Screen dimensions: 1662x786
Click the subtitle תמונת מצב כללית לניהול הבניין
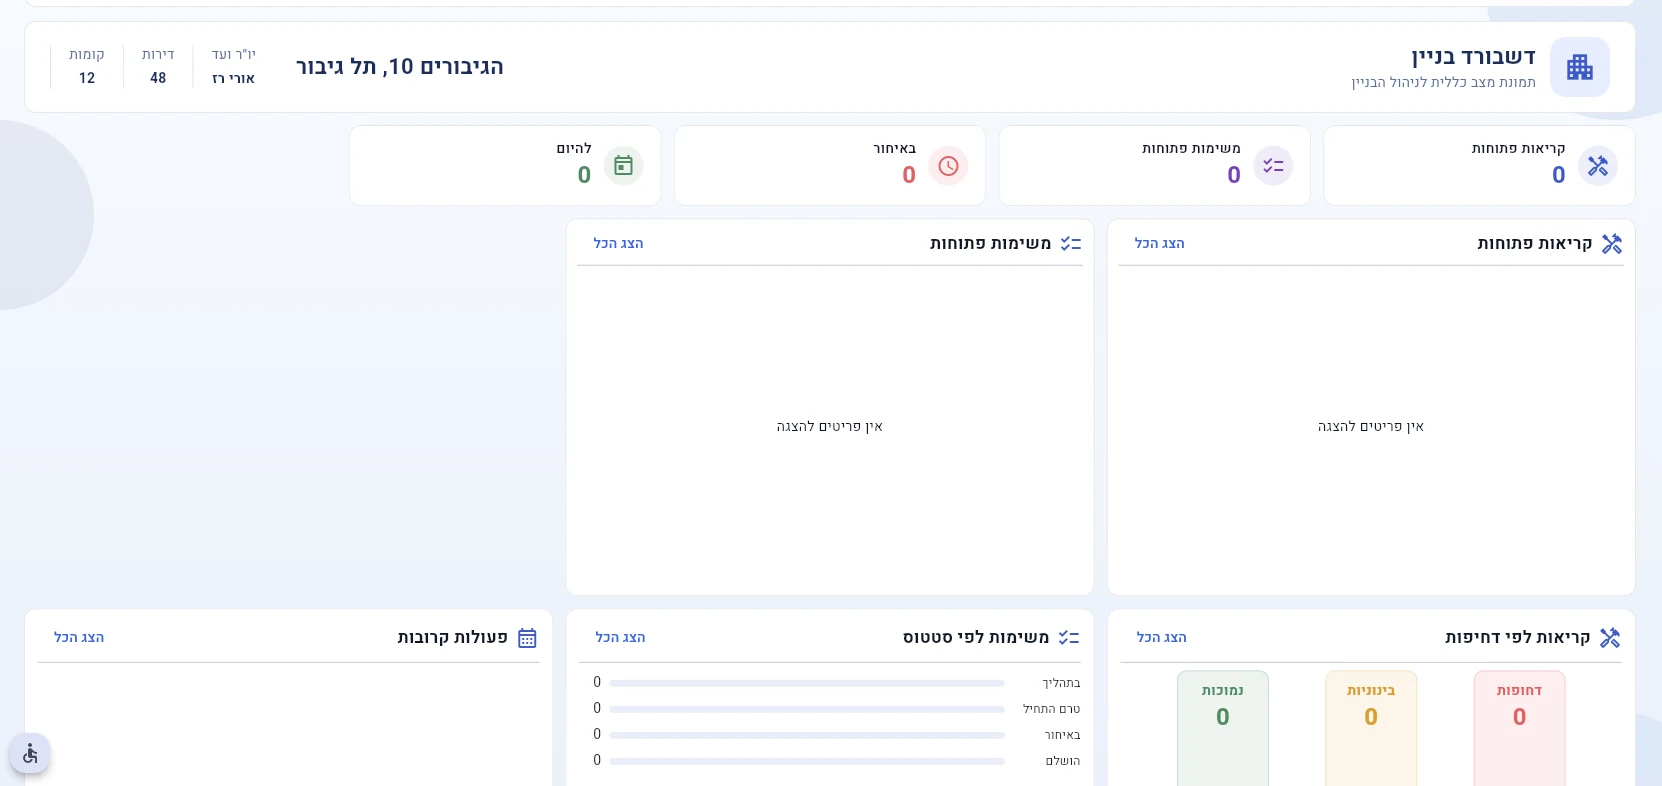click(1443, 83)
